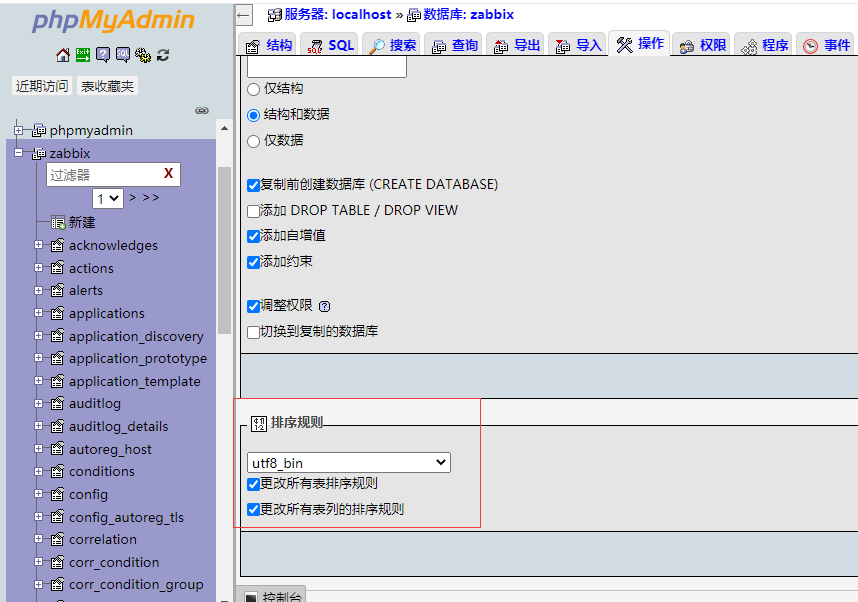Jump to last page with >> link
Viewport: 858px width, 602px height.
[x=150, y=198]
